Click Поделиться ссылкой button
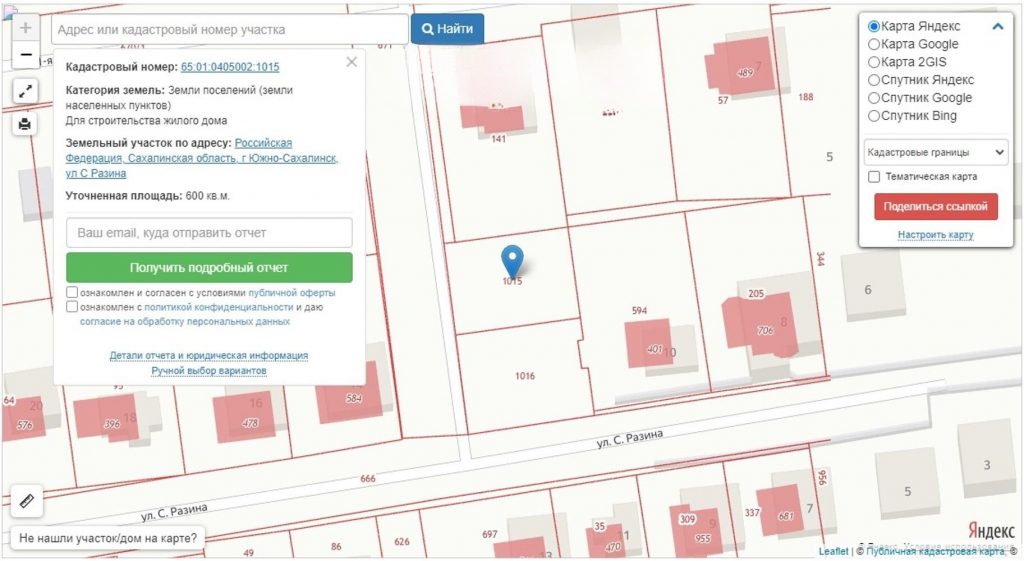Viewport: 1024px width, 561px height. 935,206
